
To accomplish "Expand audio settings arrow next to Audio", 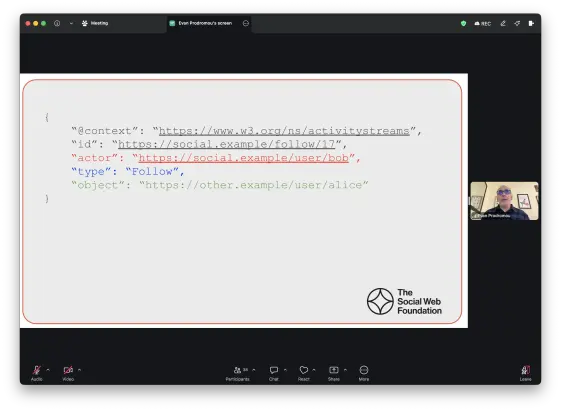I will (x=48, y=370).
